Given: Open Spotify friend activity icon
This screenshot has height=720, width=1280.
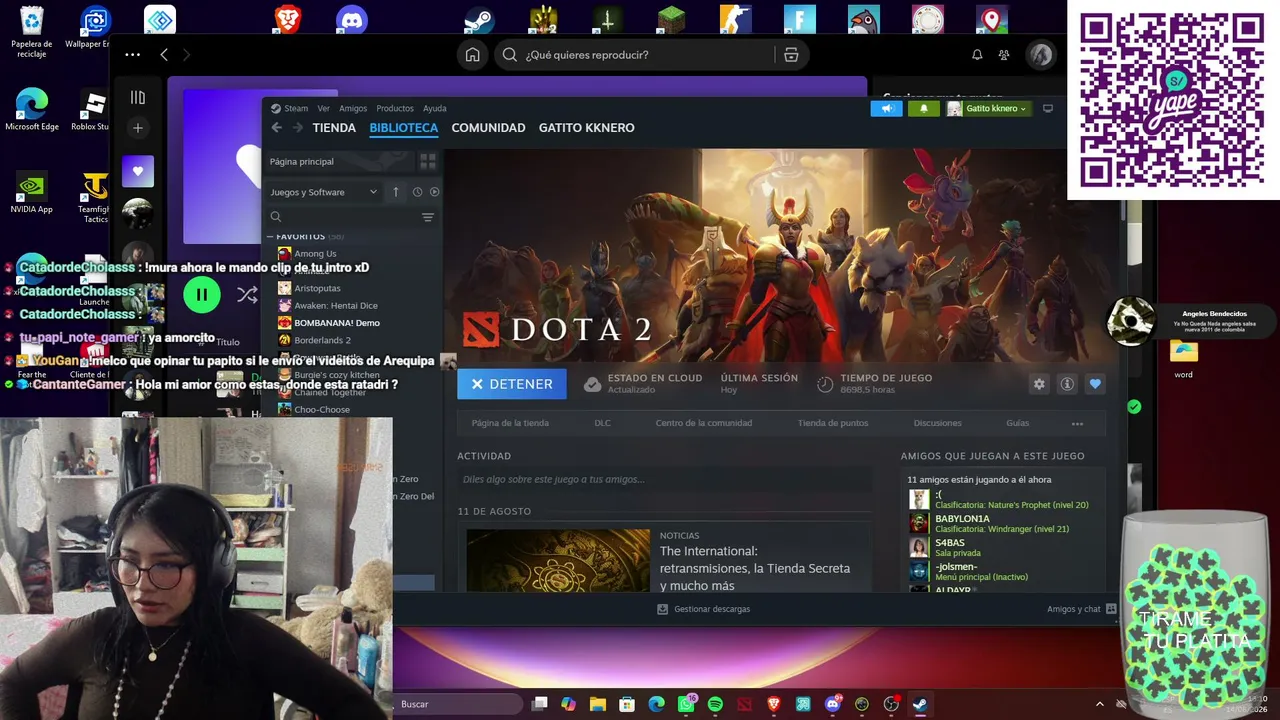Looking at the screenshot, I should (1004, 55).
